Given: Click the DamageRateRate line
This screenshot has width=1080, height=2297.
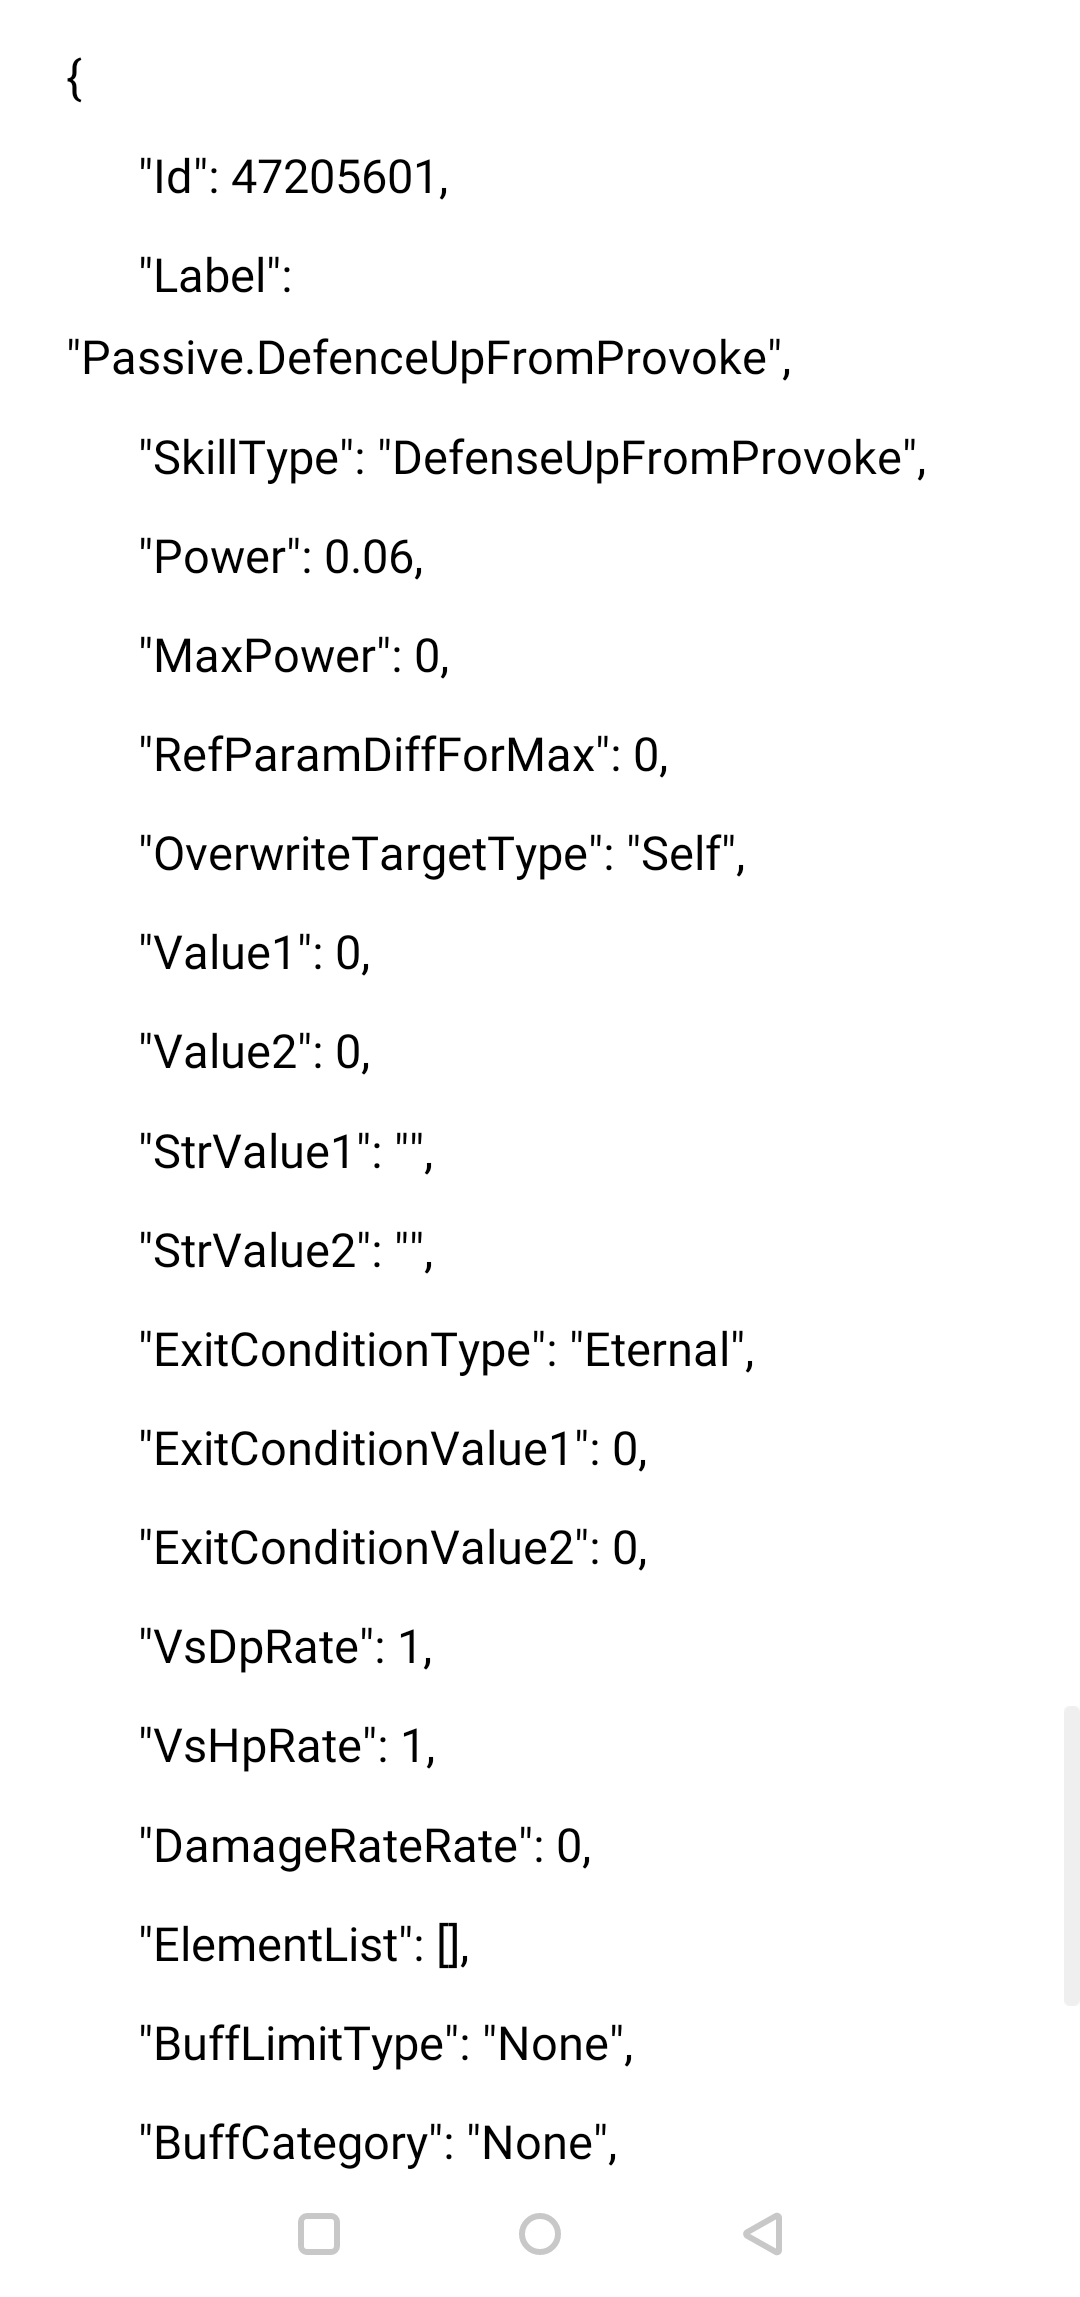Looking at the screenshot, I should pyautogui.click(x=365, y=1846).
